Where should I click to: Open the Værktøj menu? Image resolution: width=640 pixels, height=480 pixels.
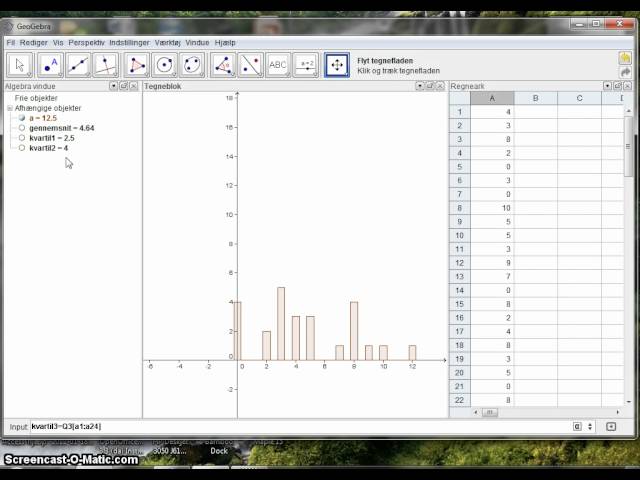click(x=167, y=42)
